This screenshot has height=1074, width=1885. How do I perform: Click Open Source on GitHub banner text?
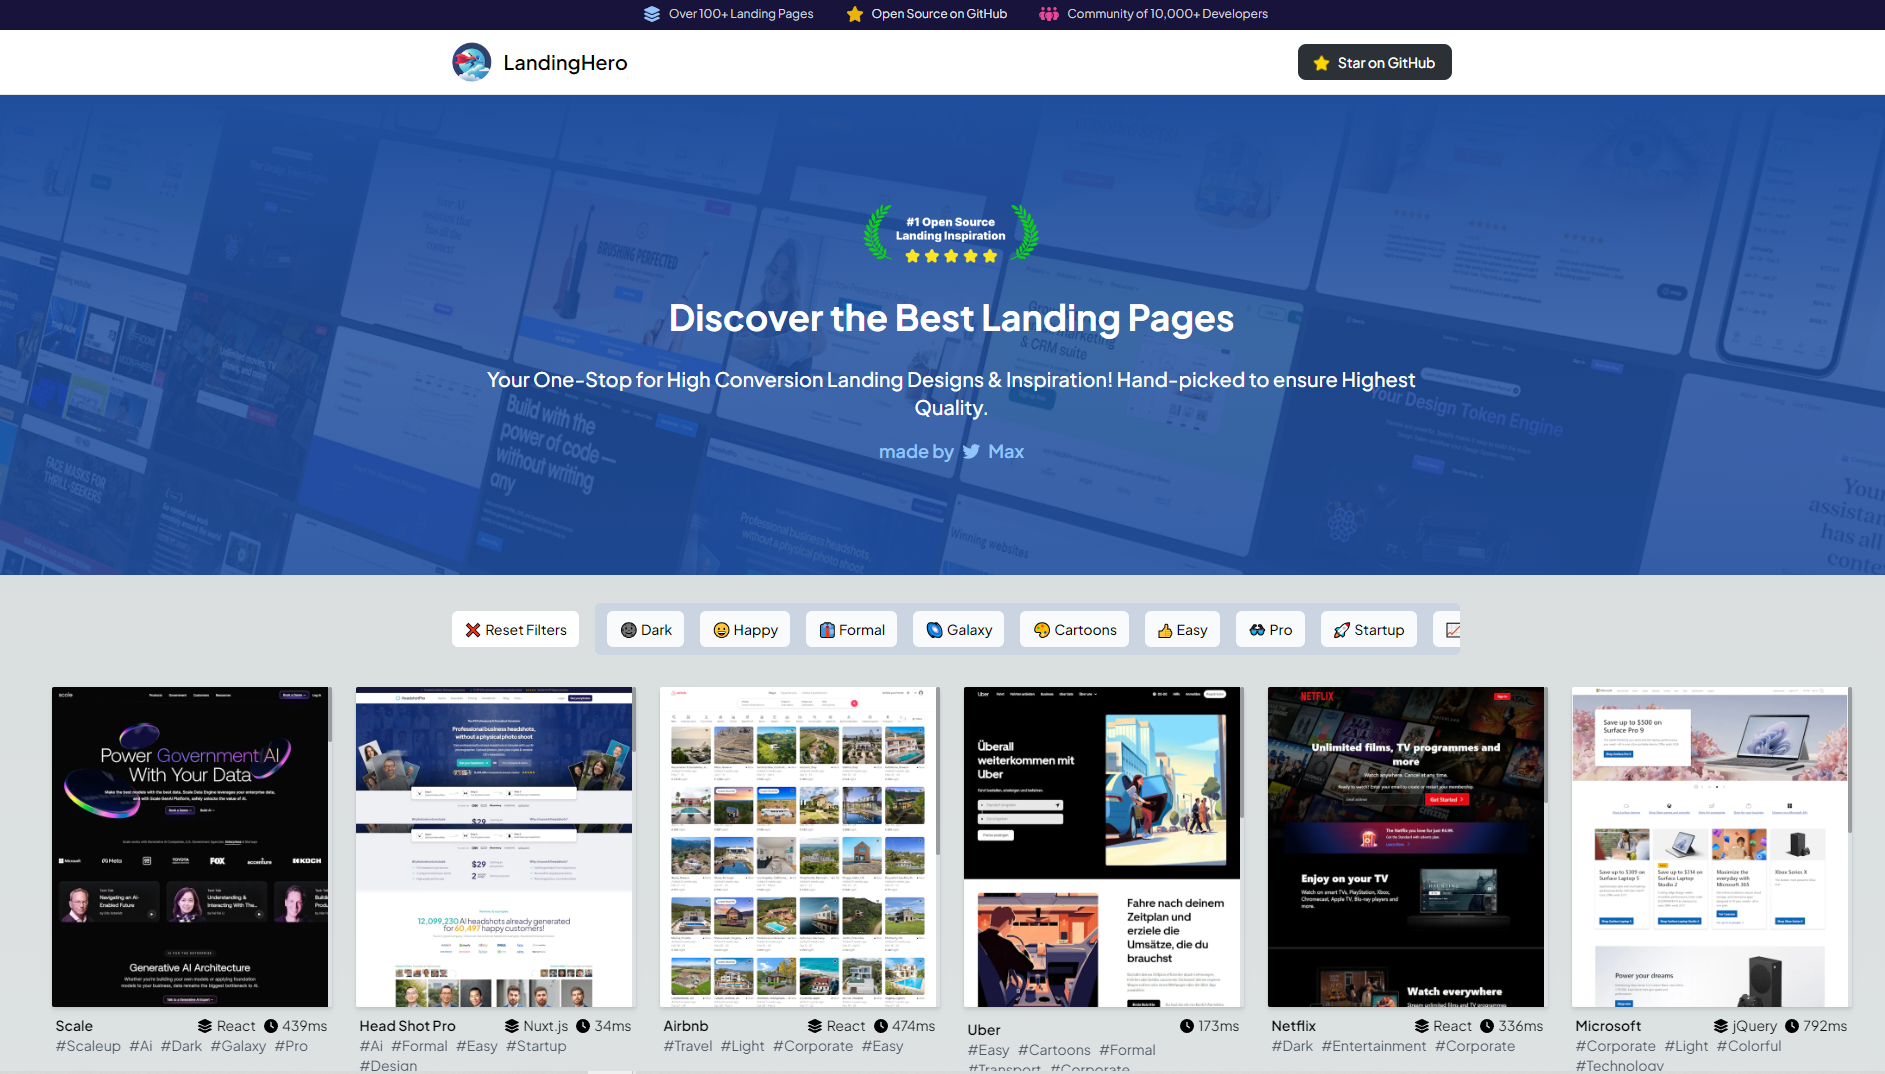click(x=939, y=14)
